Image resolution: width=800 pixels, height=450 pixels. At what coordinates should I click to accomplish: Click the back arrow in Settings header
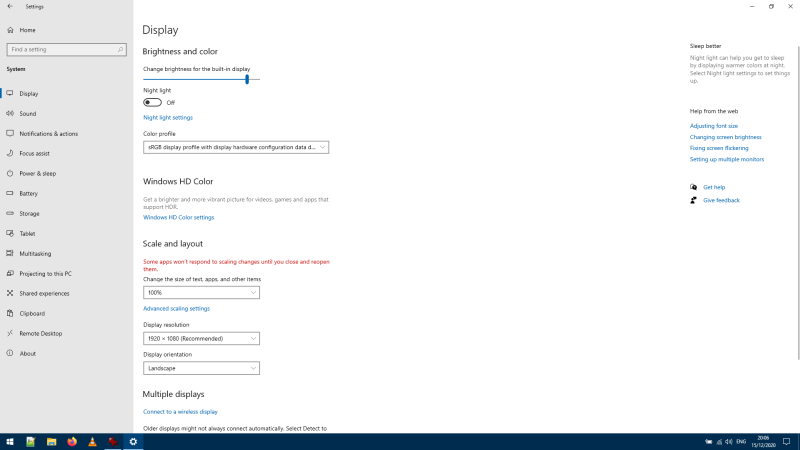(x=9, y=6)
